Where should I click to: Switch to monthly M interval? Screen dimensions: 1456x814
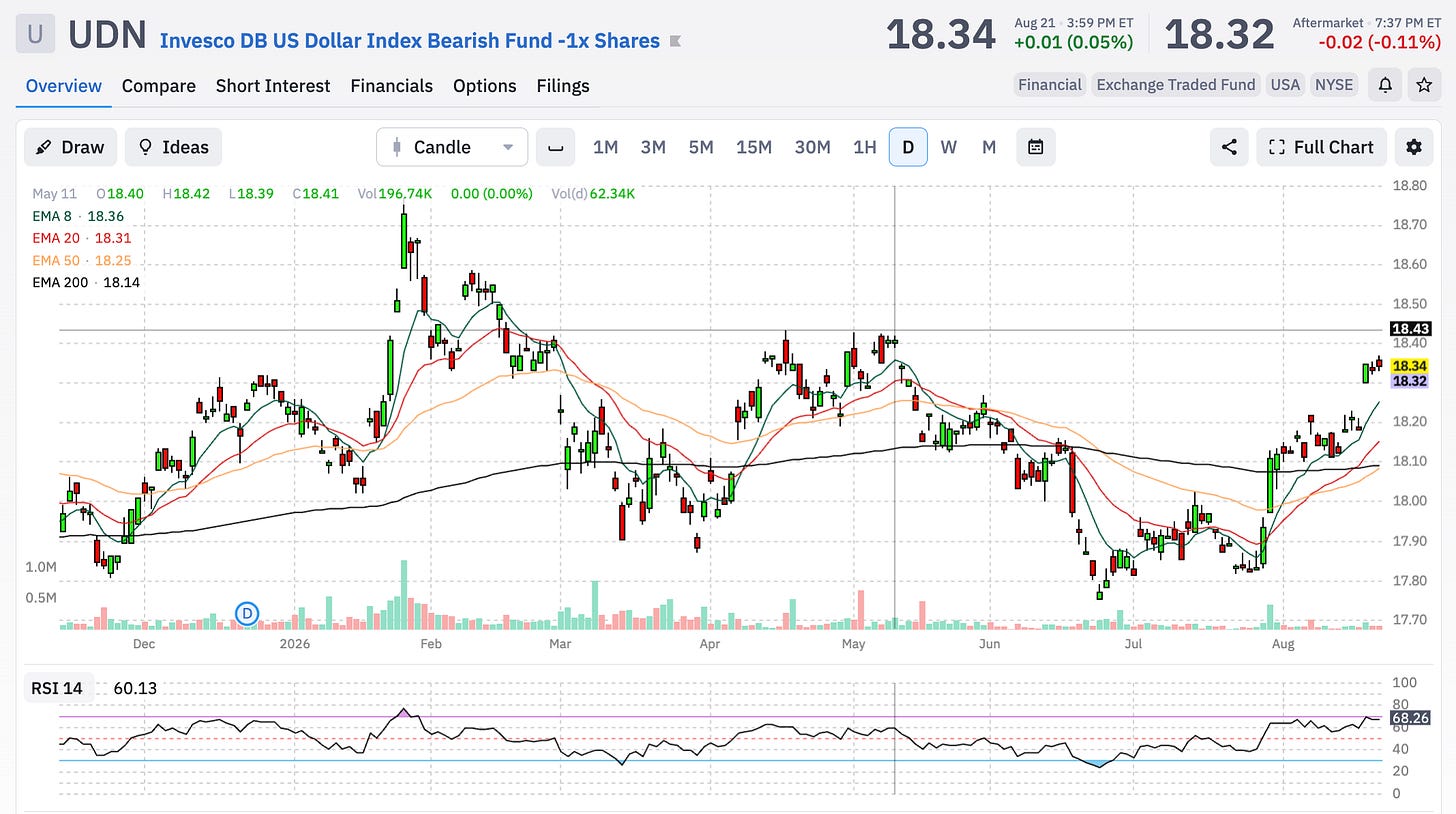(989, 147)
